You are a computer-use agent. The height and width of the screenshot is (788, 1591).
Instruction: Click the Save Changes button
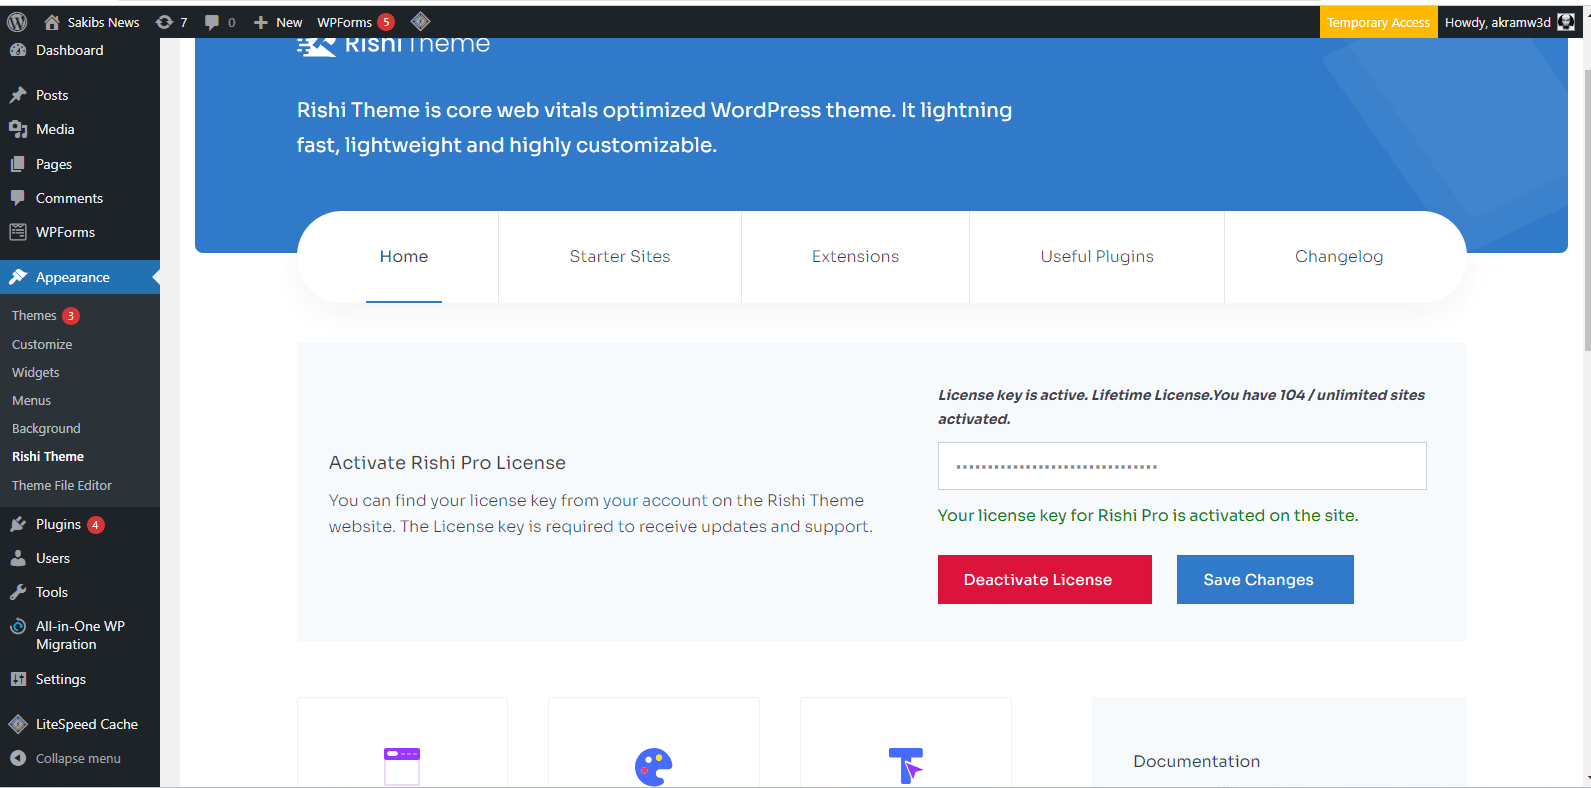(1265, 580)
